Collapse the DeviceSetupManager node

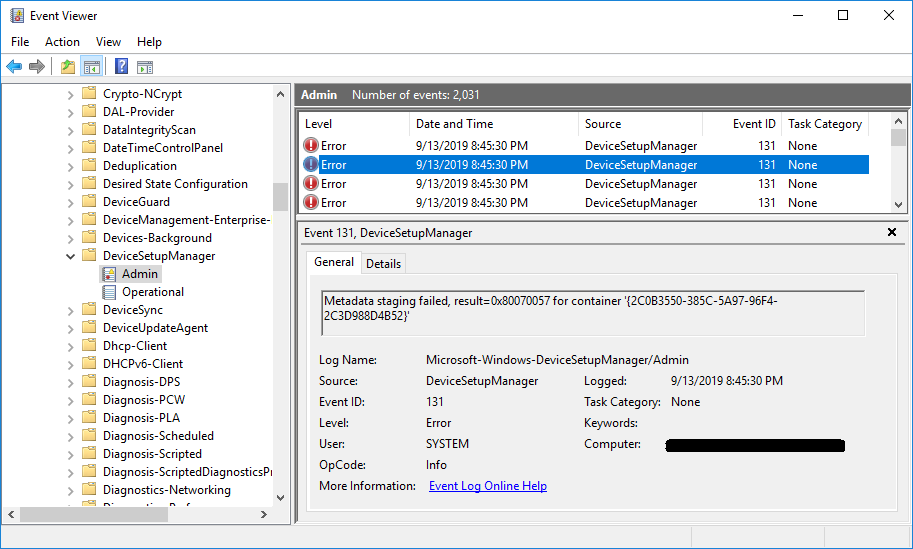pos(70,256)
